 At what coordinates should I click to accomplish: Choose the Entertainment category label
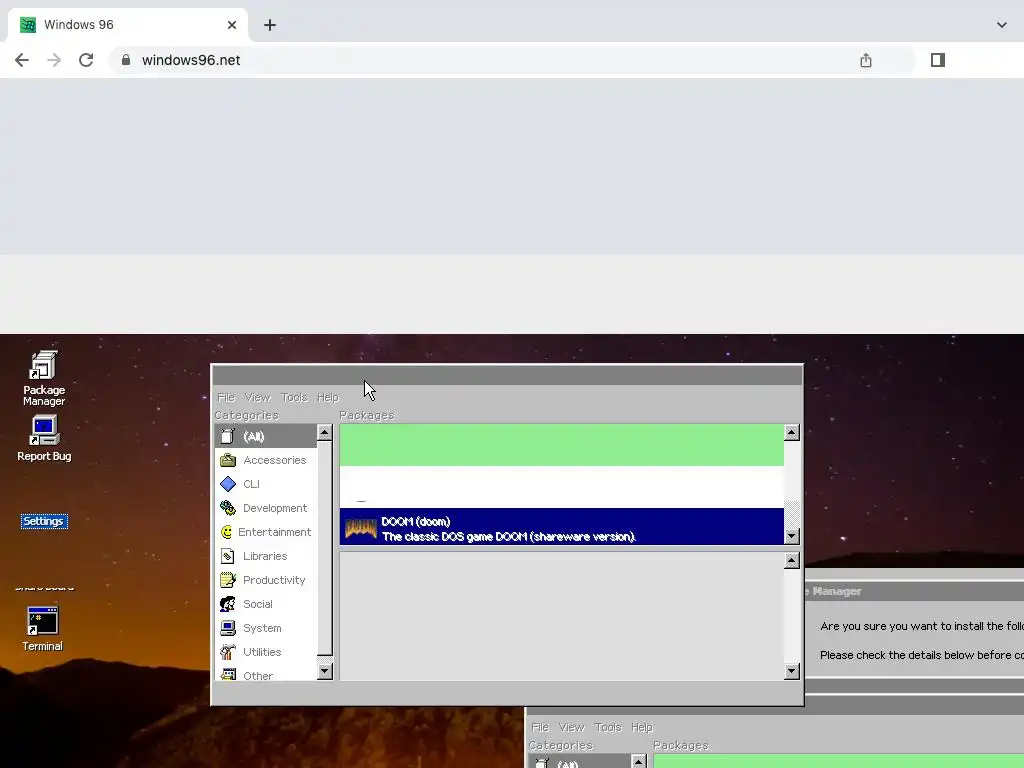tap(274, 532)
